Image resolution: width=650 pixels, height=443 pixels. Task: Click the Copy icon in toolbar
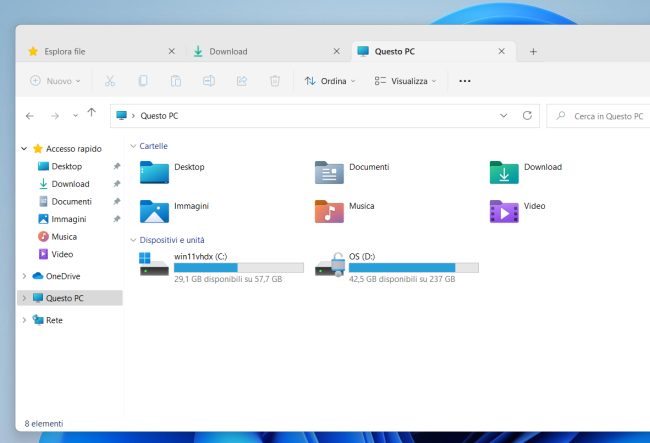[143, 81]
